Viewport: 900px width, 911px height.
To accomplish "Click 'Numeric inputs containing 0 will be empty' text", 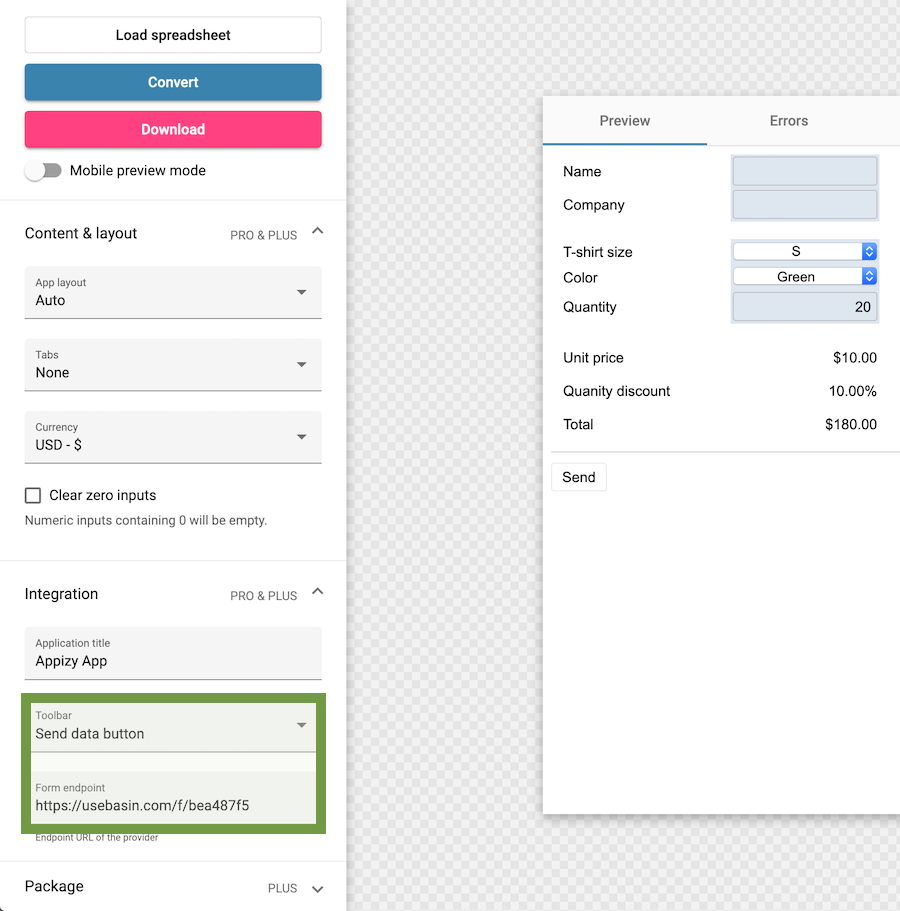I will (x=146, y=520).
